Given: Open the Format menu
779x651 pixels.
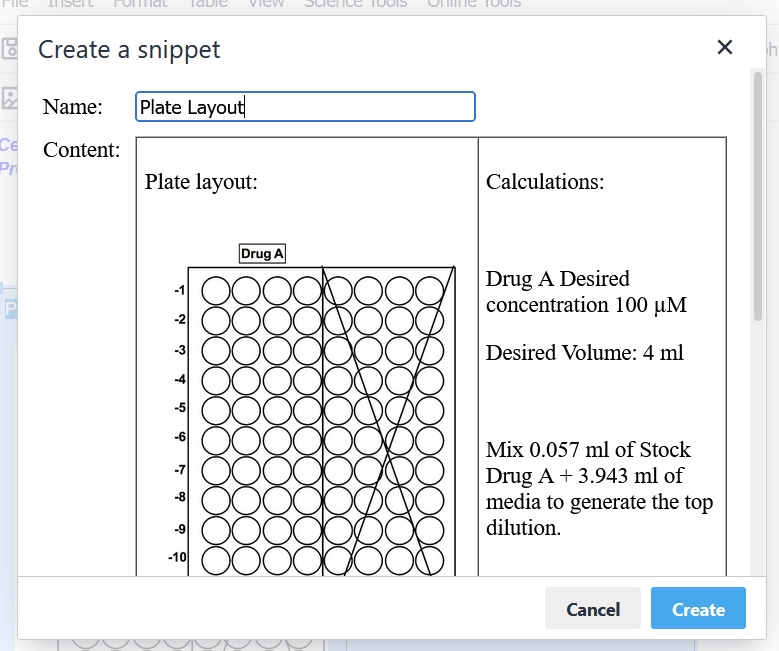Looking at the screenshot, I should coord(140,4).
